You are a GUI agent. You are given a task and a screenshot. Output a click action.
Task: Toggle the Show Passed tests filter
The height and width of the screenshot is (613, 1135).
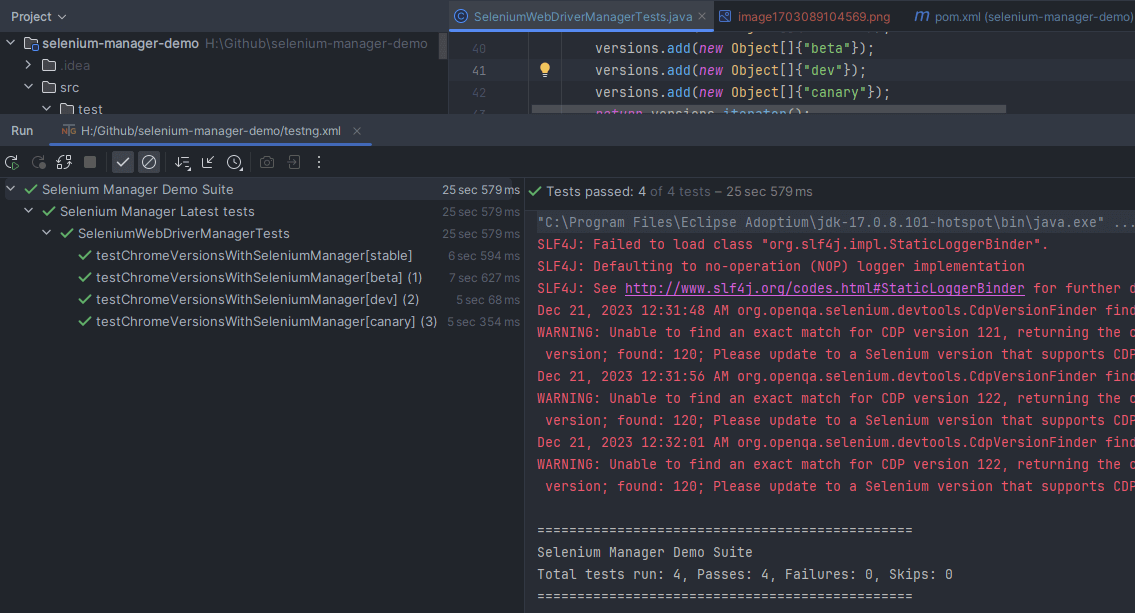(x=122, y=162)
